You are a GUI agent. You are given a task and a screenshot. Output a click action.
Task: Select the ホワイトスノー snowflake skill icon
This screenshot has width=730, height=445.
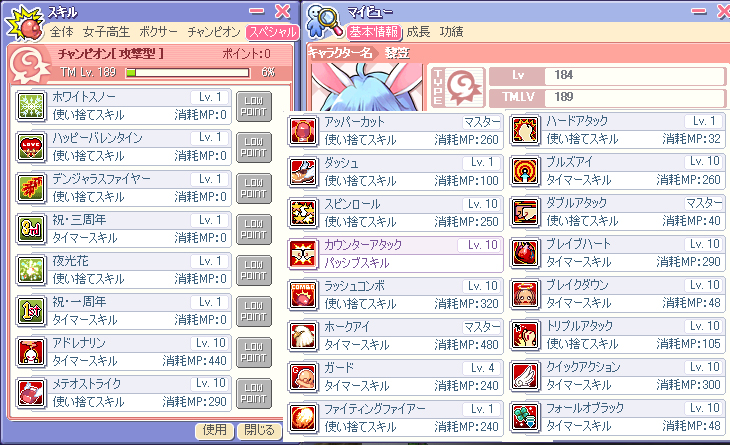coord(31,106)
